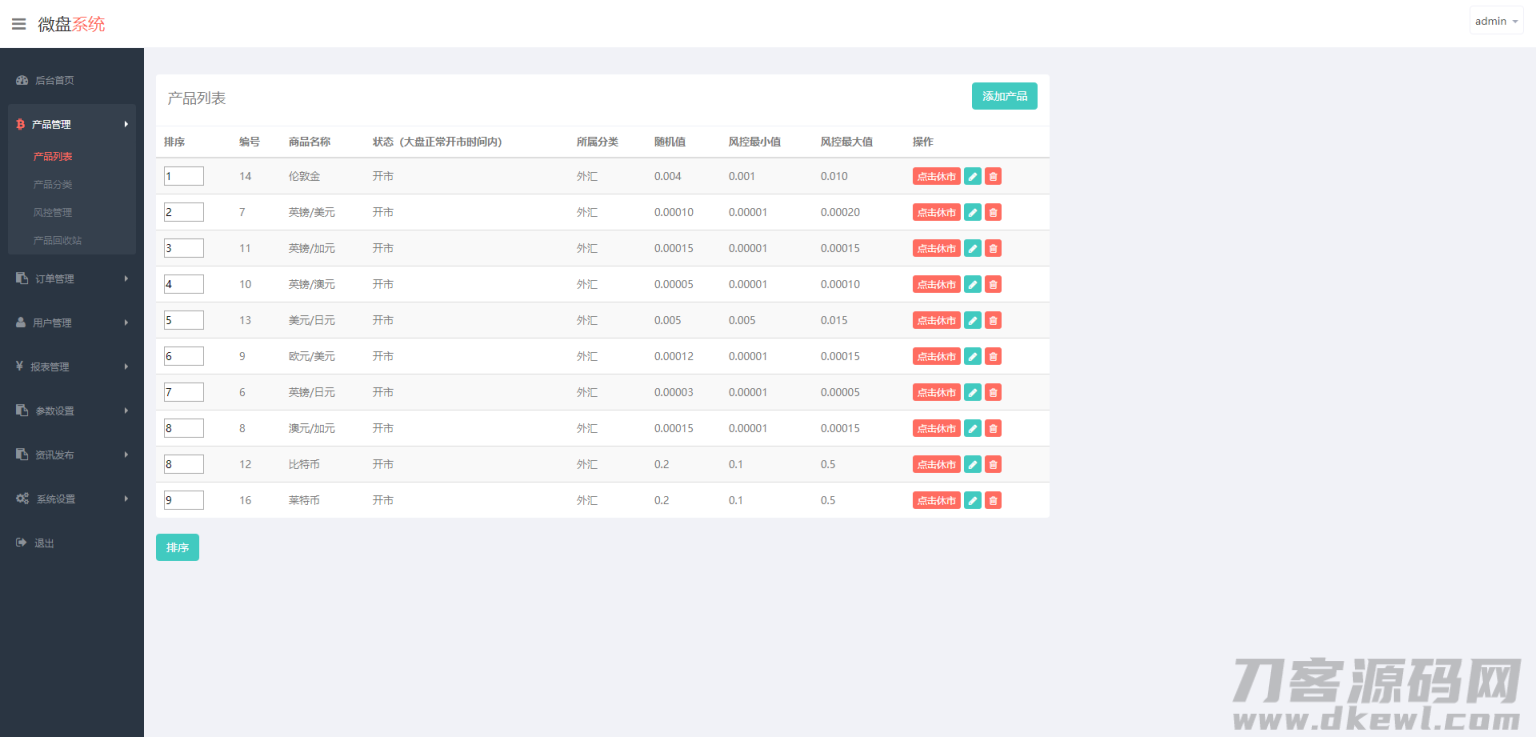Click the 添加产品 button
1536x737 pixels.
tap(1004, 96)
